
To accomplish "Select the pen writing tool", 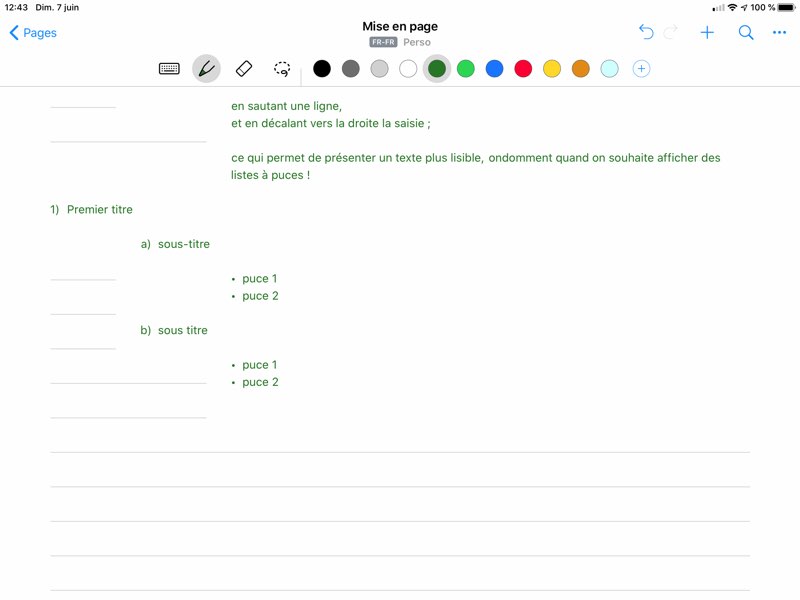I will (206, 69).
